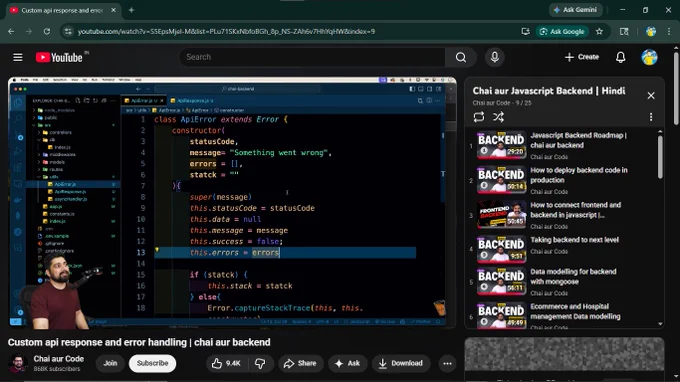Viewport: 680px width, 382px height.
Task: Open the Chai aur Code channel avatar
Action: [x=18, y=363]
